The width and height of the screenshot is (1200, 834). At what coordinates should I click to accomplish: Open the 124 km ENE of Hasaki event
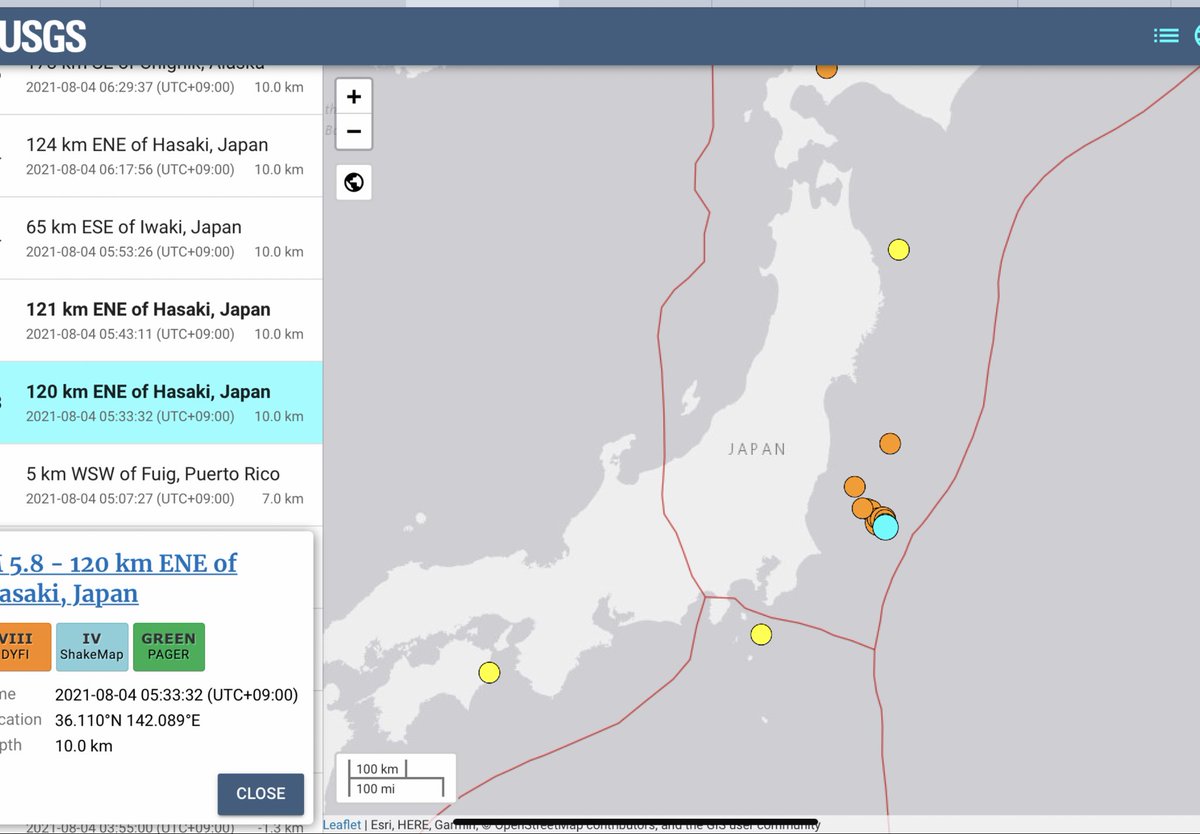pyautogui.click(x=161, y=156)
